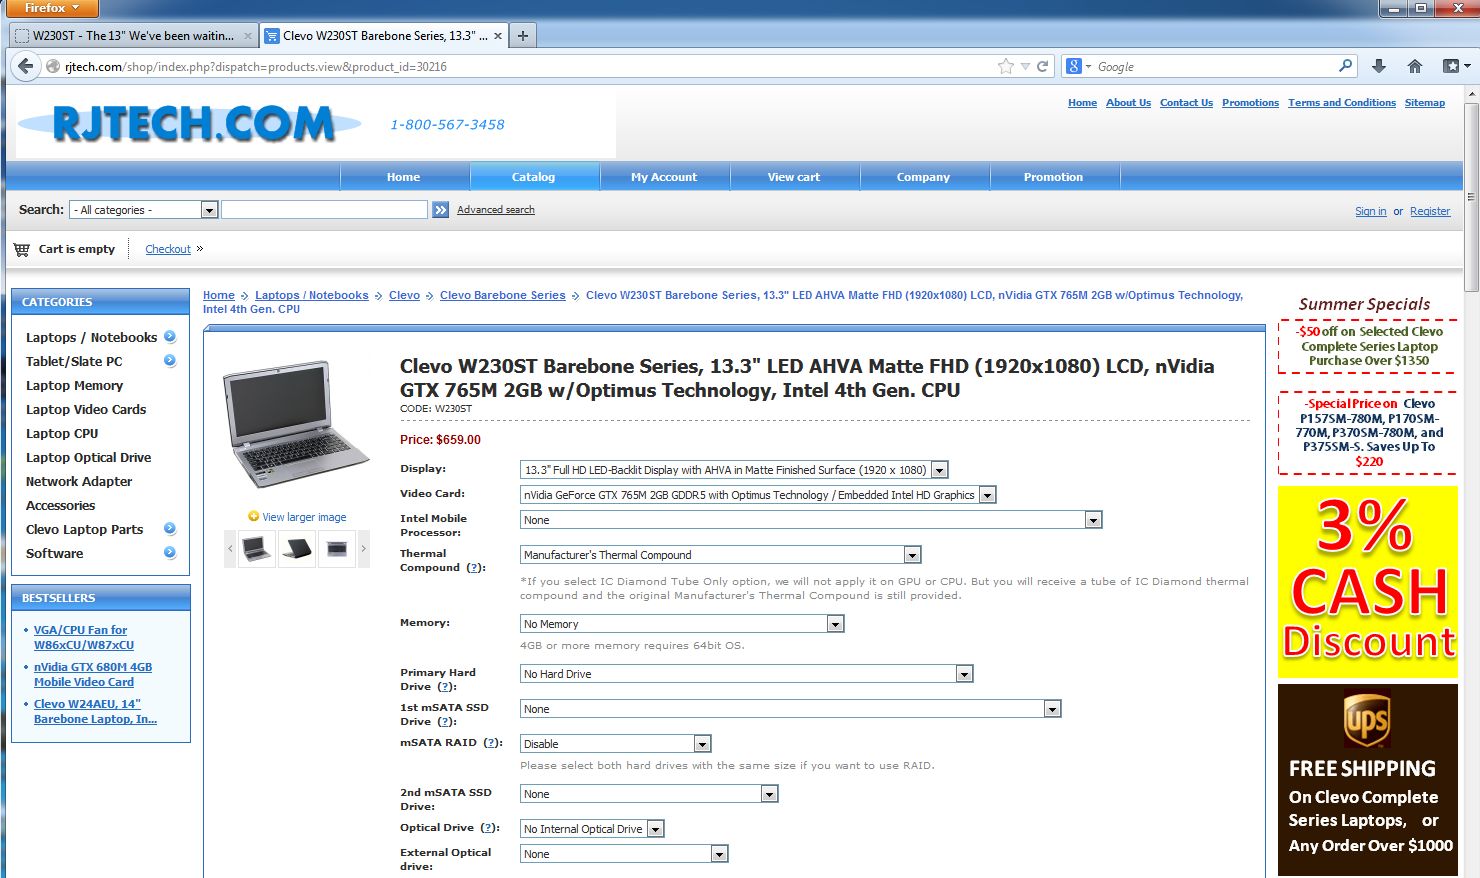Expand Laptops / Notebooks category arrow

(170, 337)
